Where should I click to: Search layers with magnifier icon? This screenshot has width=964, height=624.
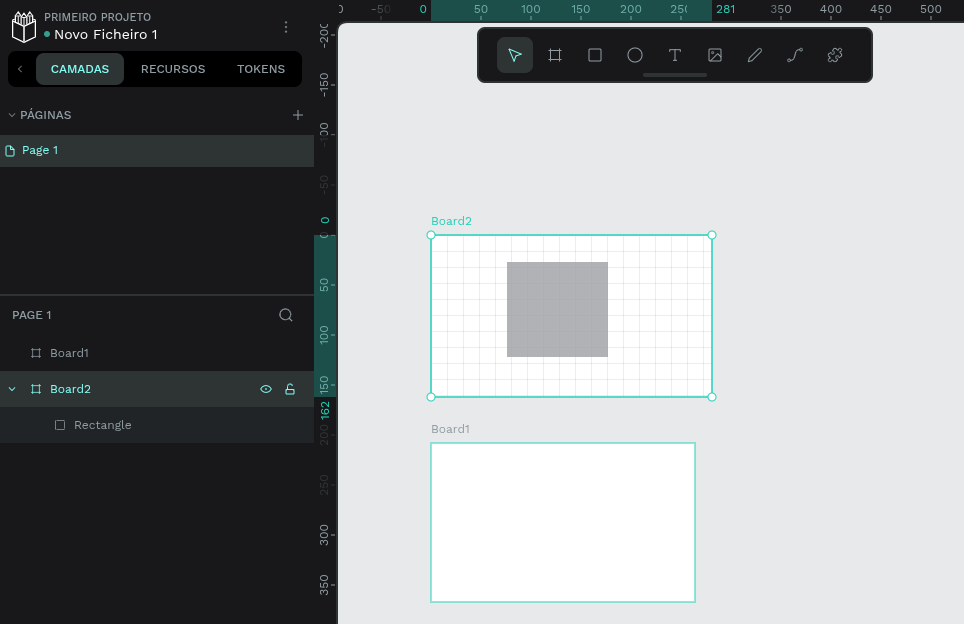click(x=286, y=315)
